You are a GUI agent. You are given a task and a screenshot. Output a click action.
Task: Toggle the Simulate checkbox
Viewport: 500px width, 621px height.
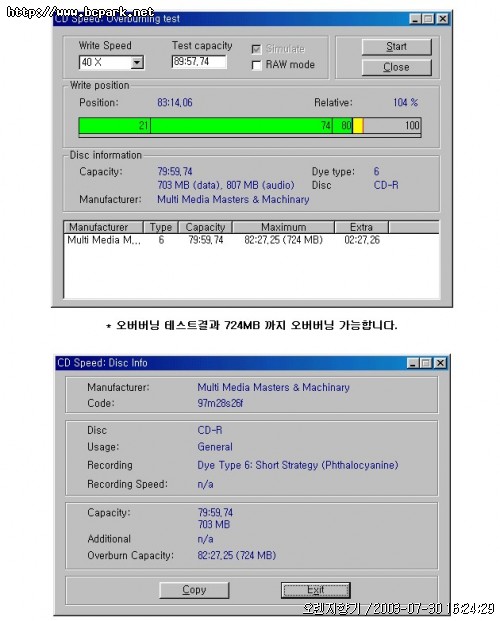(x=256, y=49)
